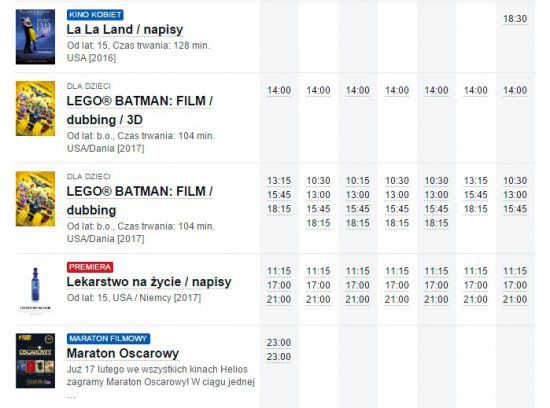Select first-column 13:15 LEGO Batman dubbing showtime
The image size is (550, 408).
[279, 181]
